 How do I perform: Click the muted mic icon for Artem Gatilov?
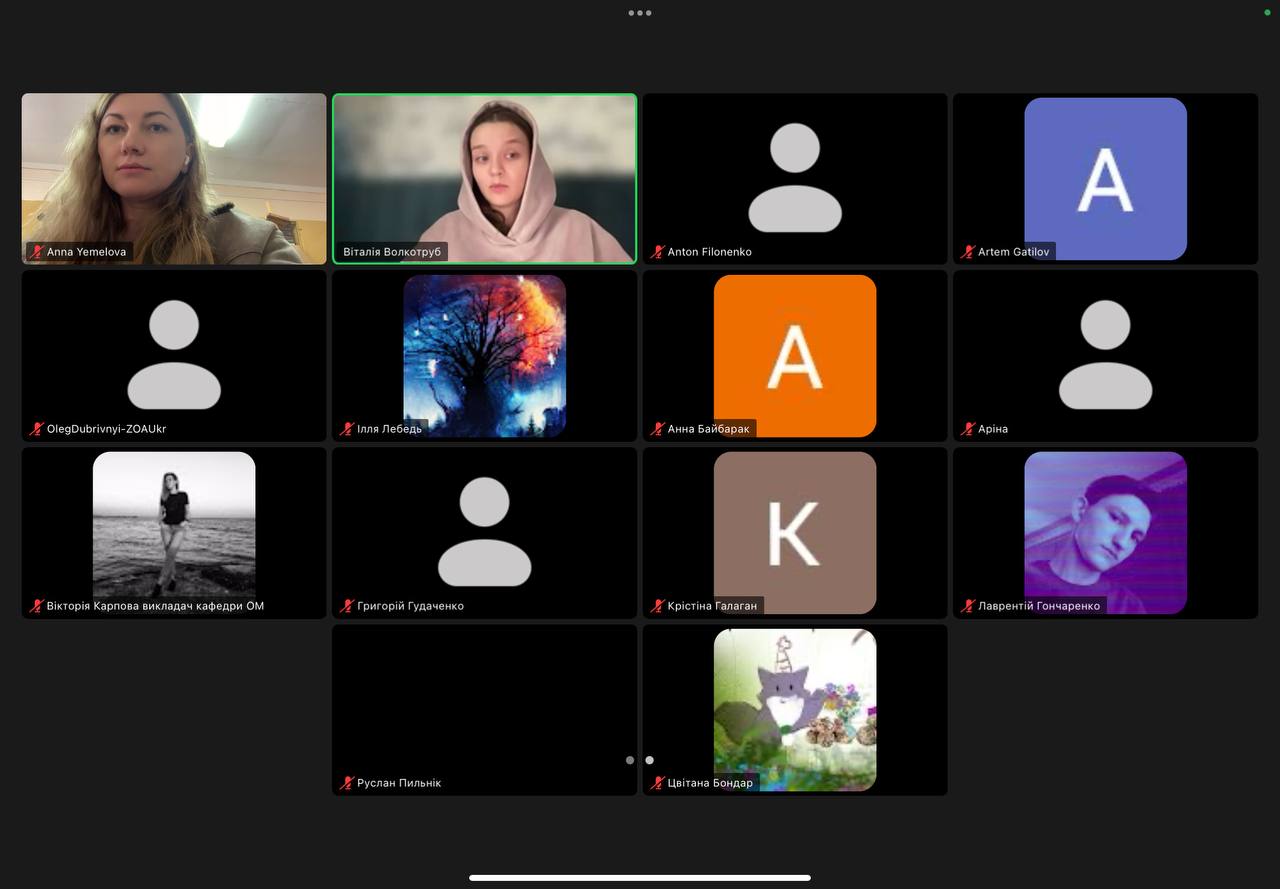[967, 252]
